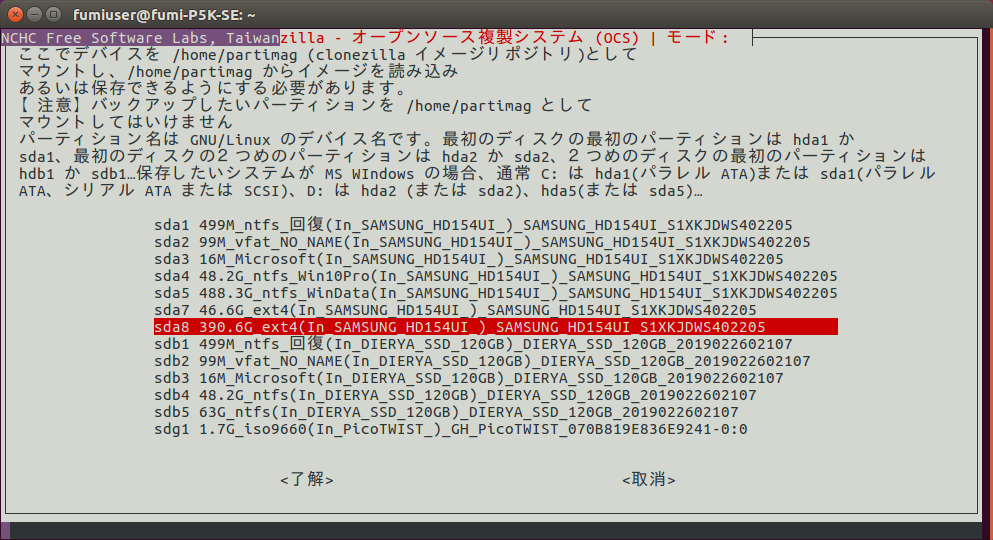Maximize the terminal window

(x=53, y=15)
